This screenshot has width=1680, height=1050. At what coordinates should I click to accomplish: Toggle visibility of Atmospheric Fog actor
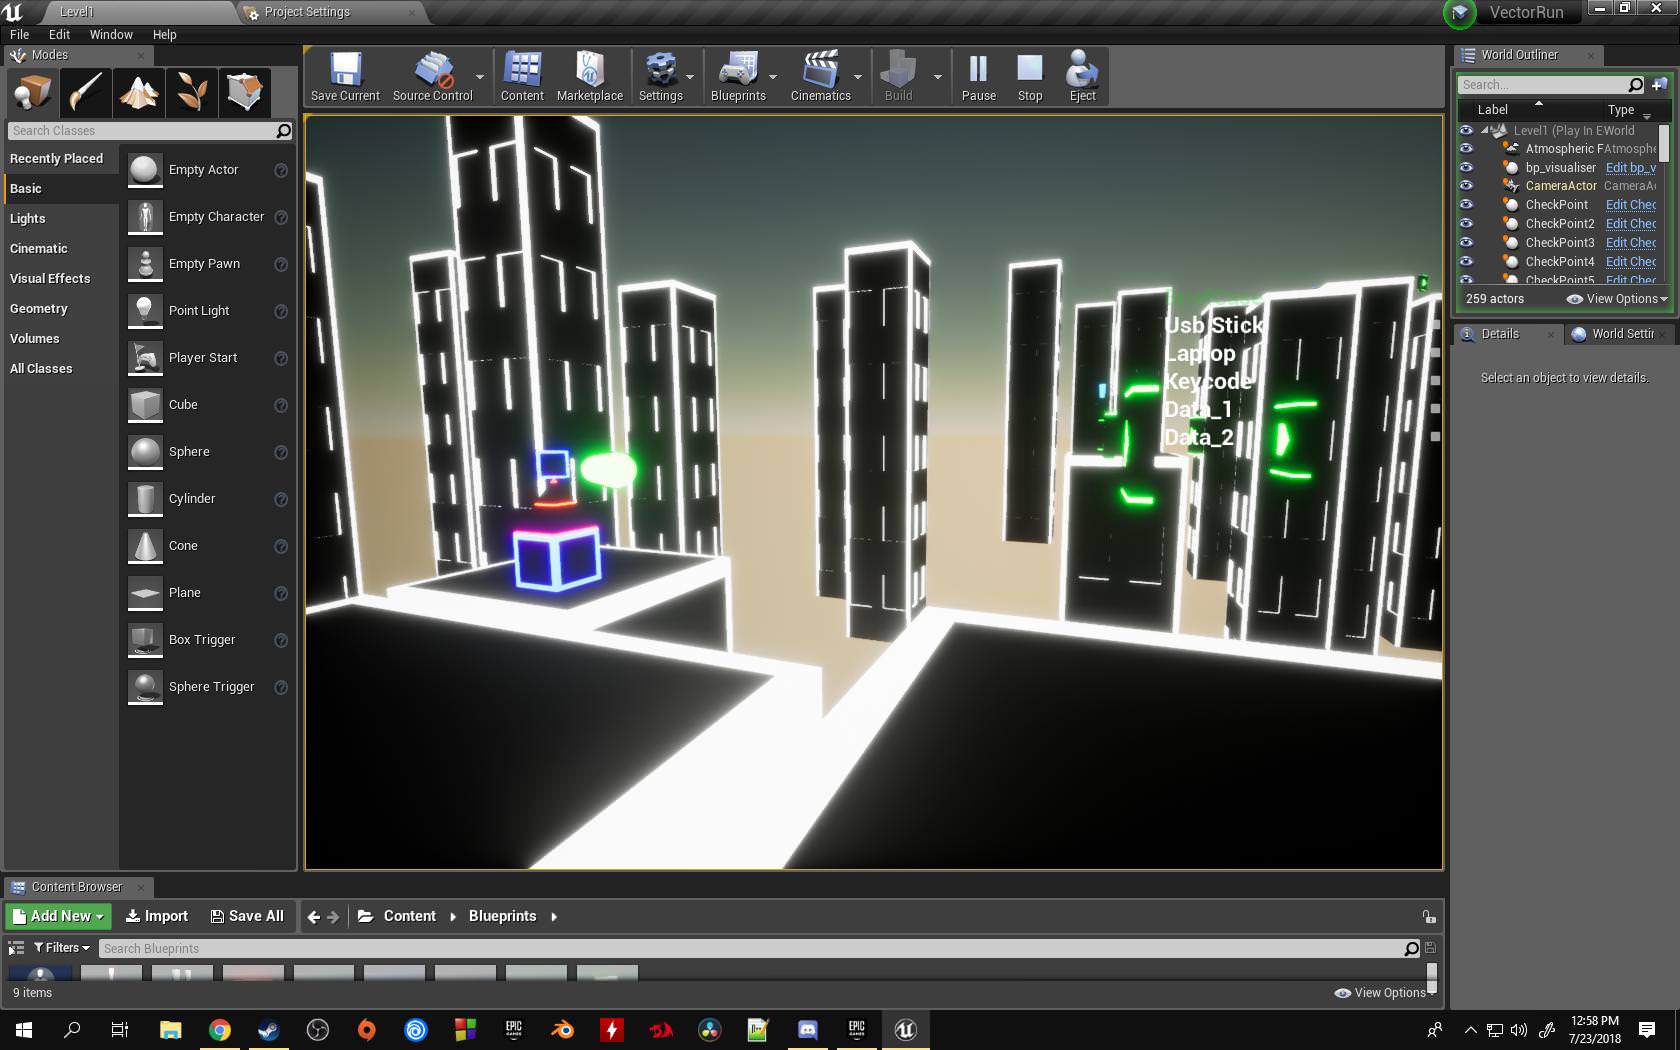pos(1466,148)
